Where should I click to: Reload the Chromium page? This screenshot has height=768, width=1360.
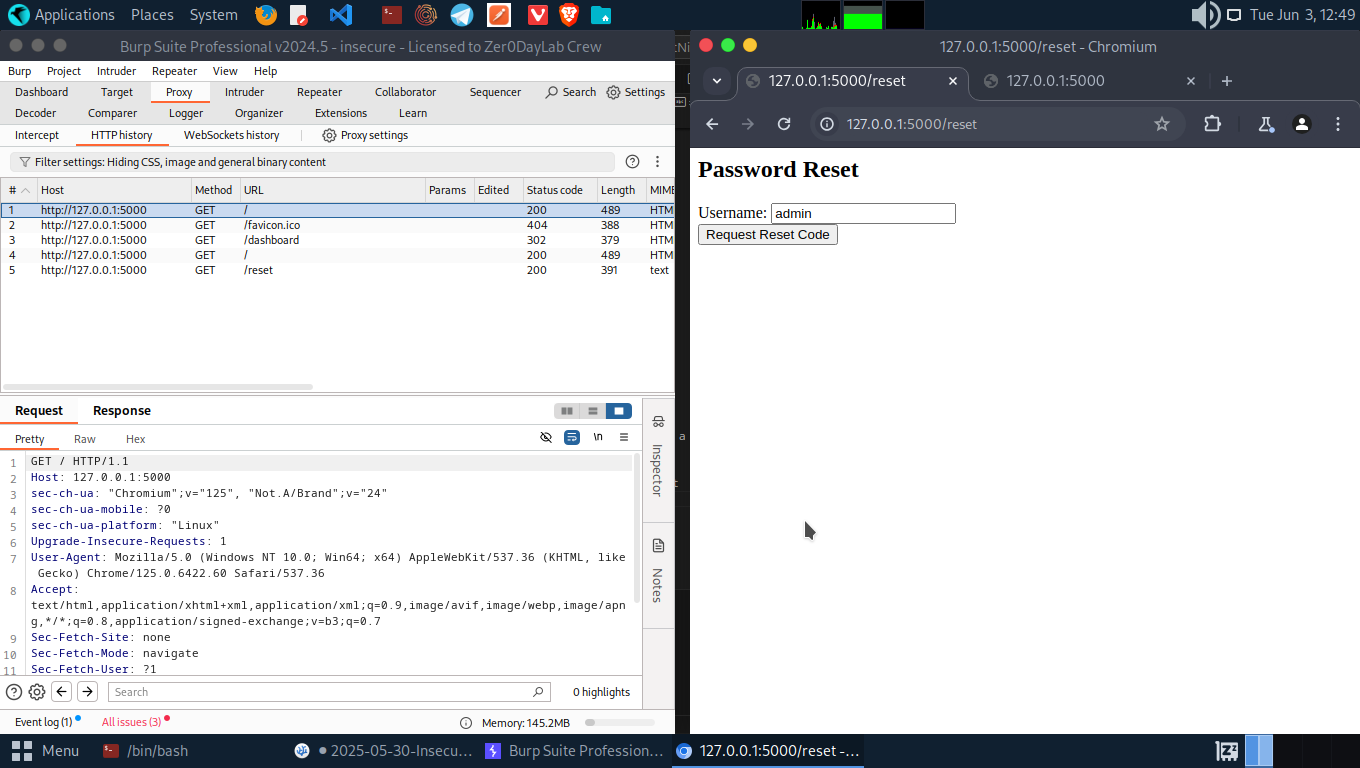[784, 124]
